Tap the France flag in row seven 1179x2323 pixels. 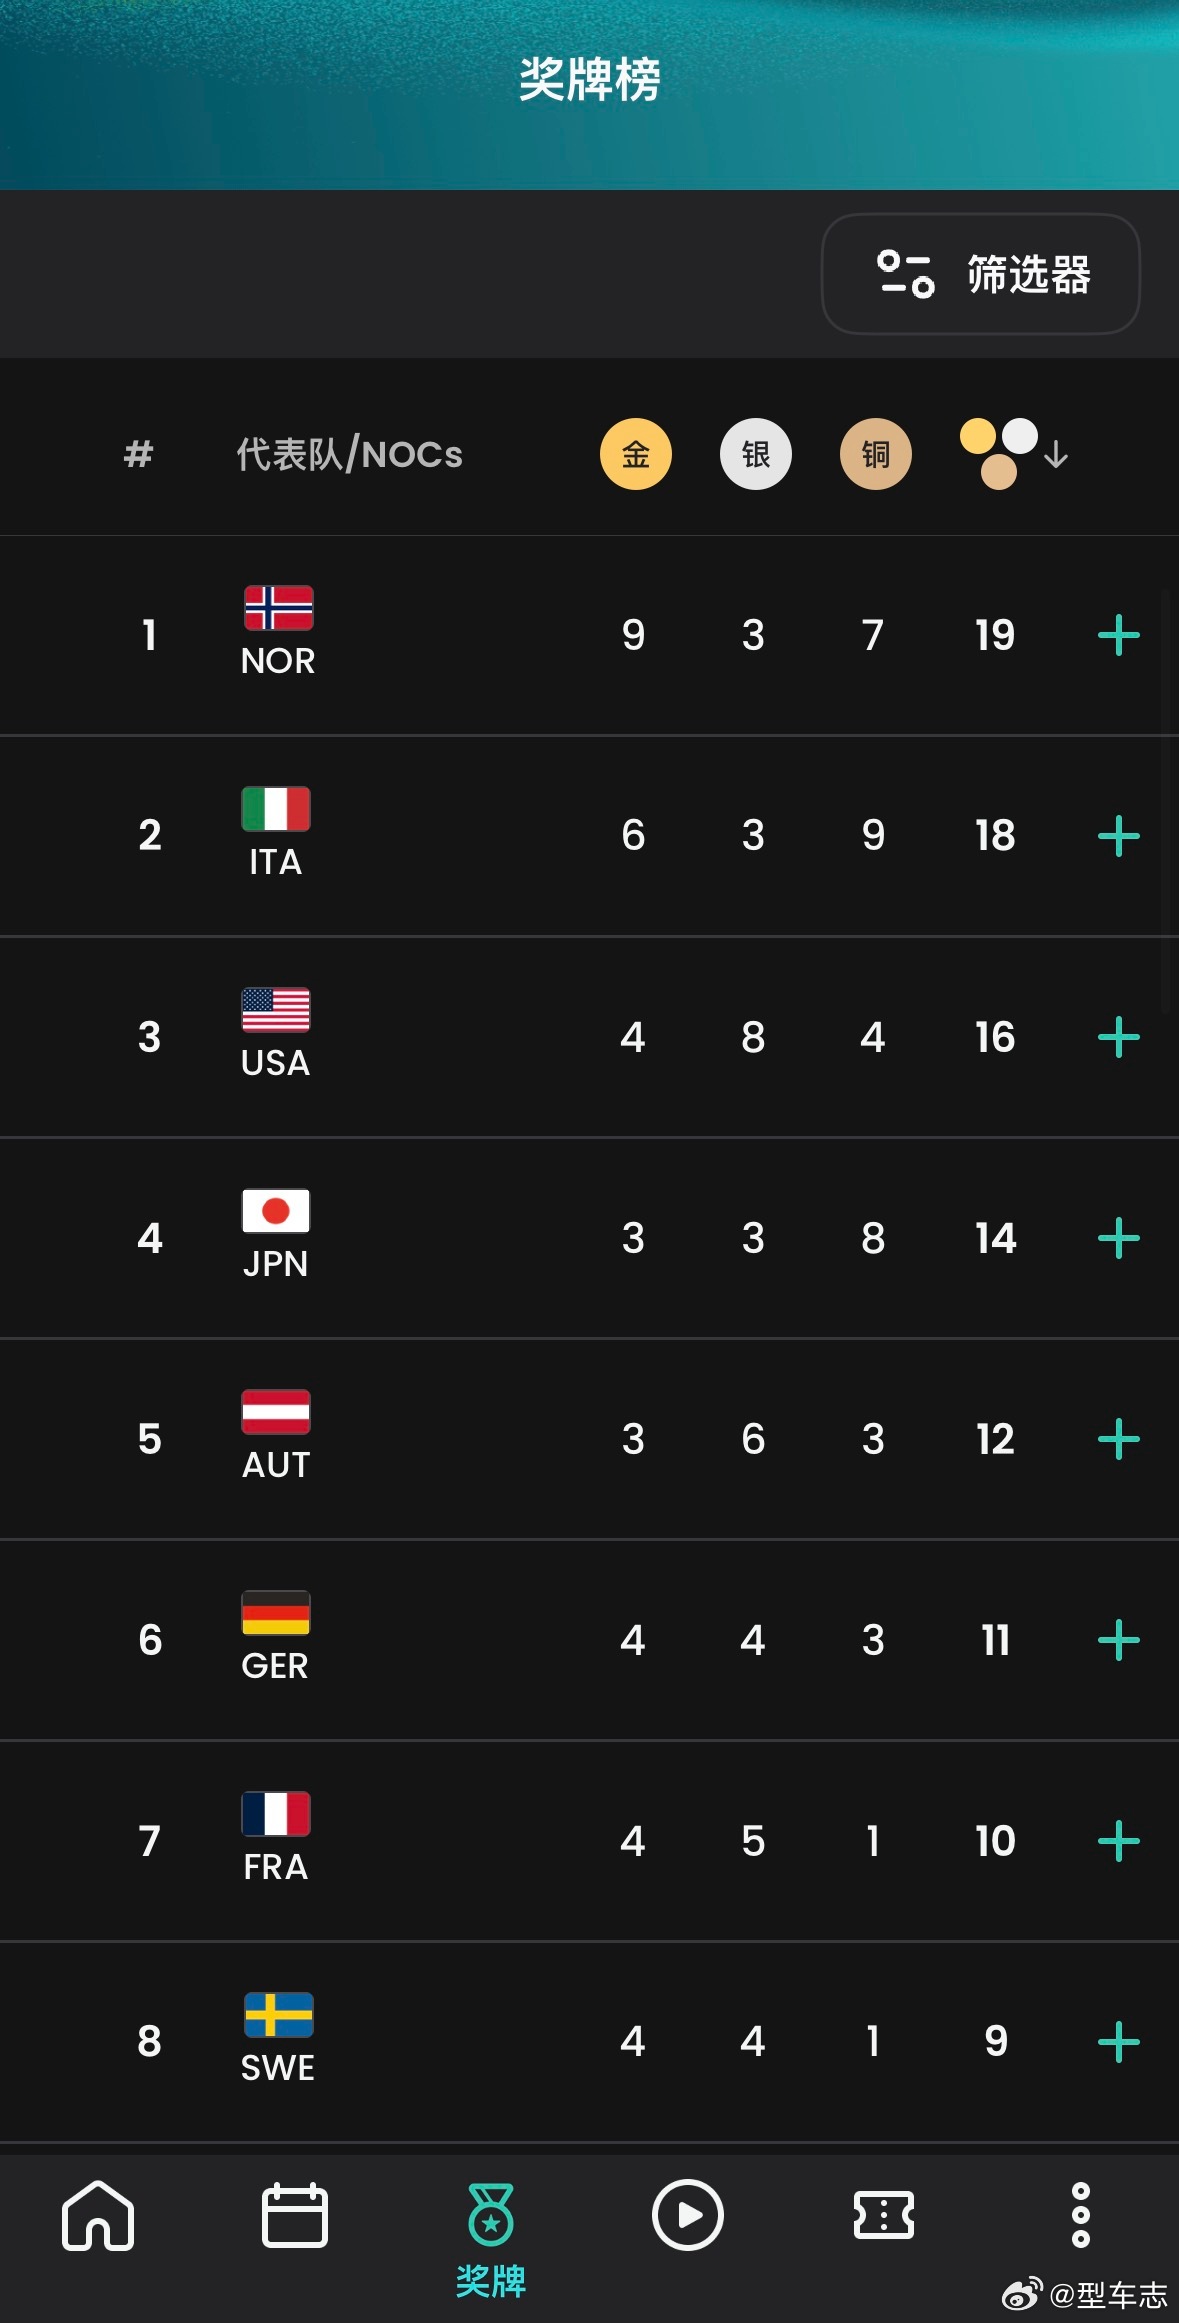click(276, 1813)
